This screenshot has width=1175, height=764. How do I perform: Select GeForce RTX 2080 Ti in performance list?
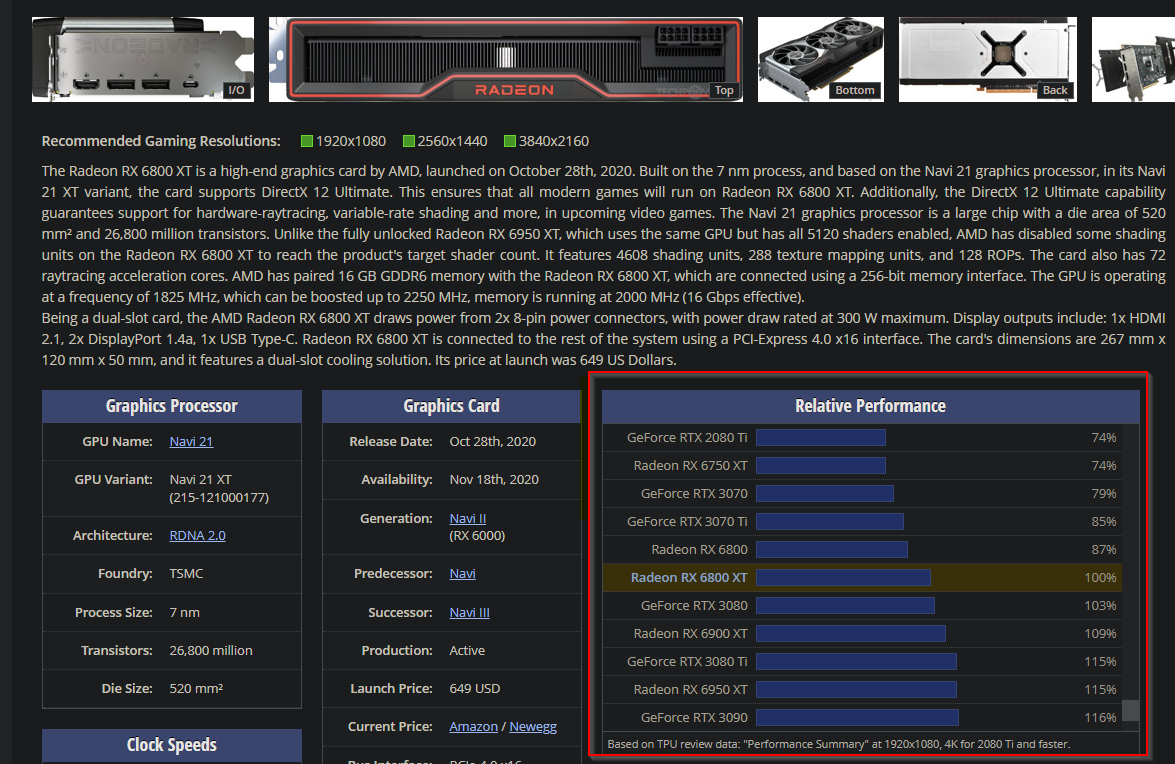click(687, 437)
